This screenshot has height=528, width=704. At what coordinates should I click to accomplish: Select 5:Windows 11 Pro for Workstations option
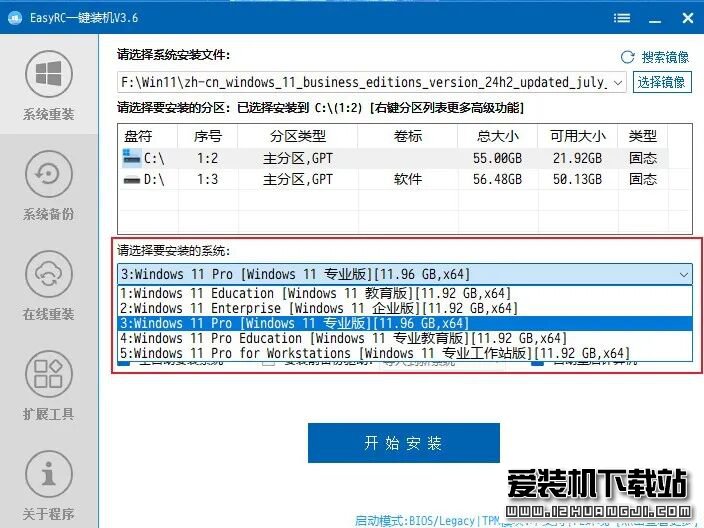pyautogui.click(x=405, y=353)
